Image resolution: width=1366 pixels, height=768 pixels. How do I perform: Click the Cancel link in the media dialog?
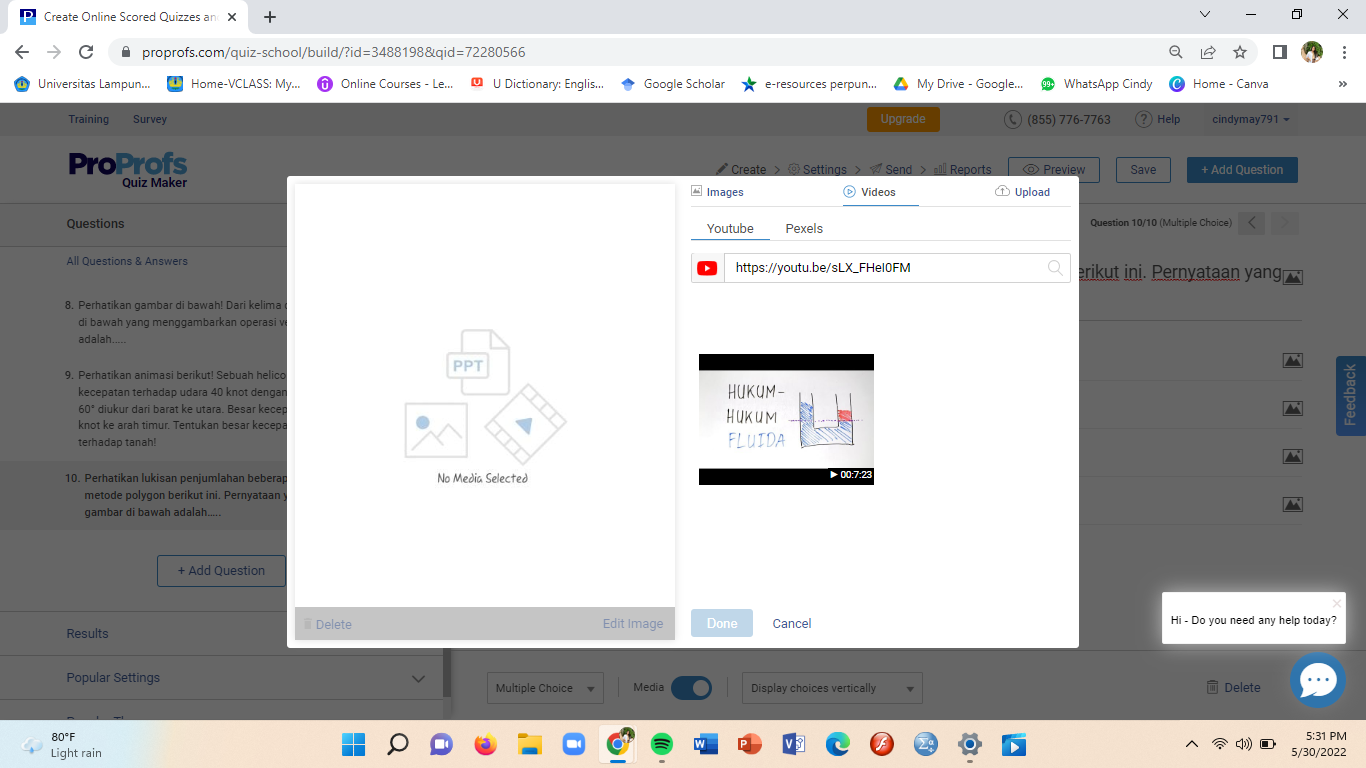coord(791,623)
